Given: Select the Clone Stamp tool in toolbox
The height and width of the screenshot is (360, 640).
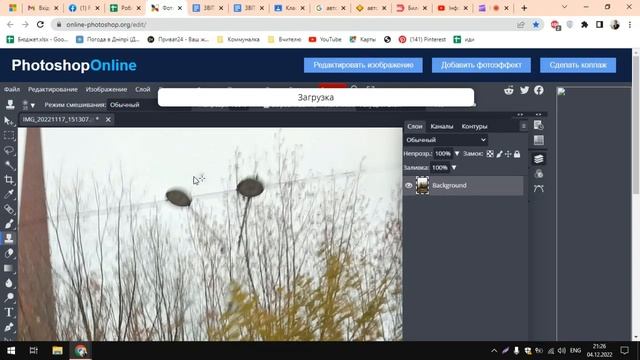Looking at the screenshot, I should [x=9, y=238].
